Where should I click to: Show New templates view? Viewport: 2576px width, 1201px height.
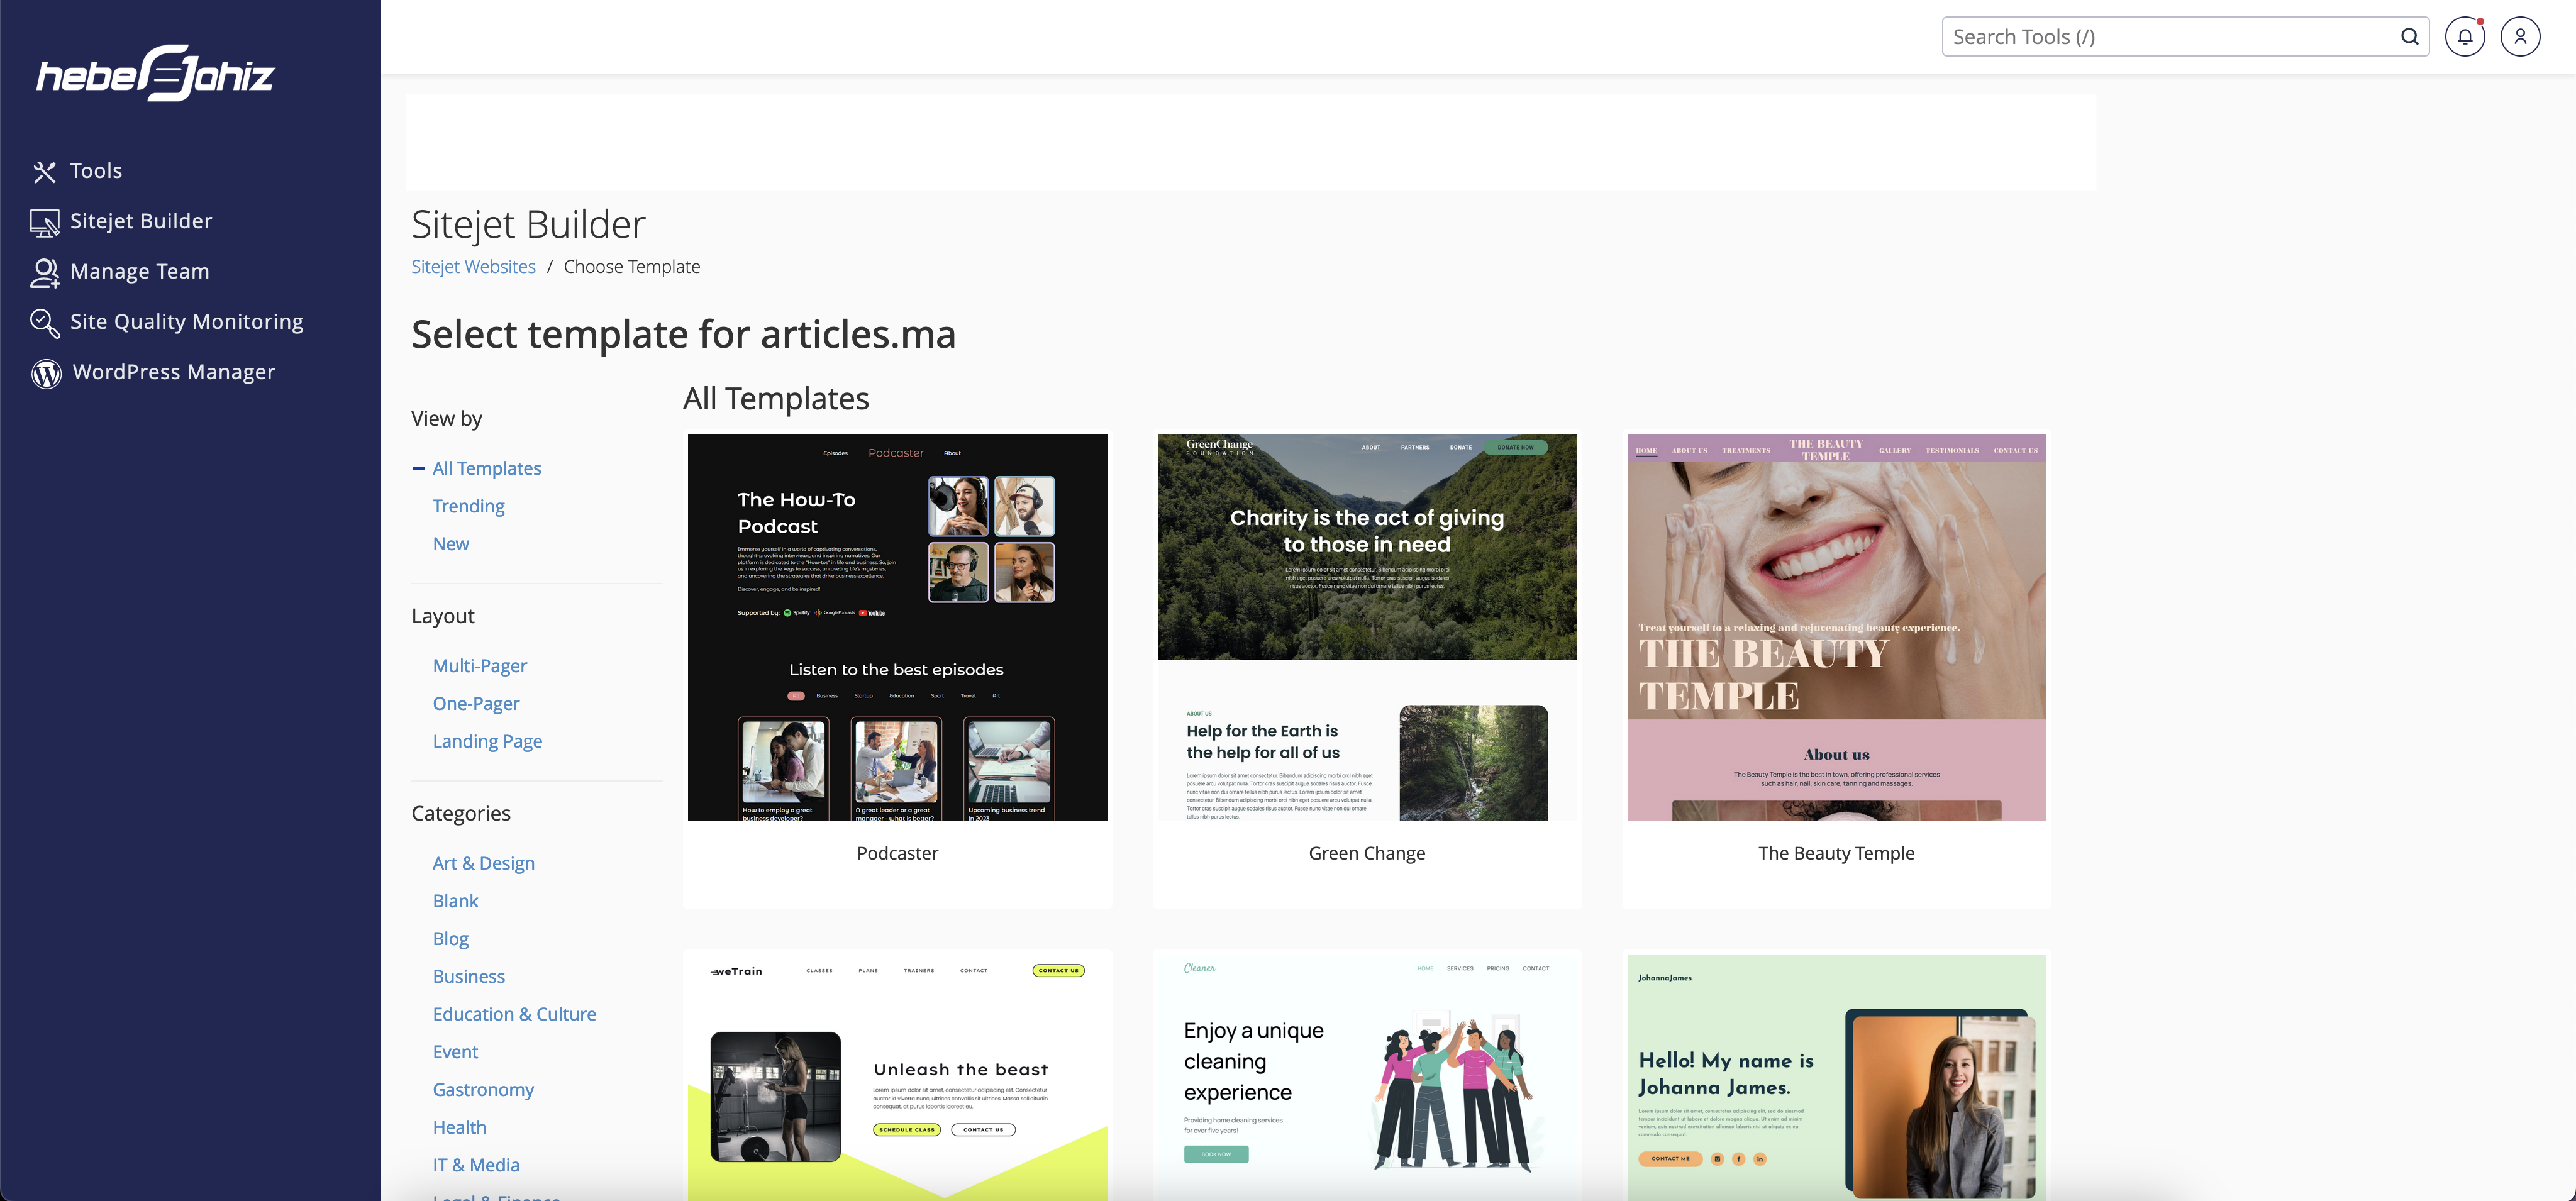(x=450, y=544)
